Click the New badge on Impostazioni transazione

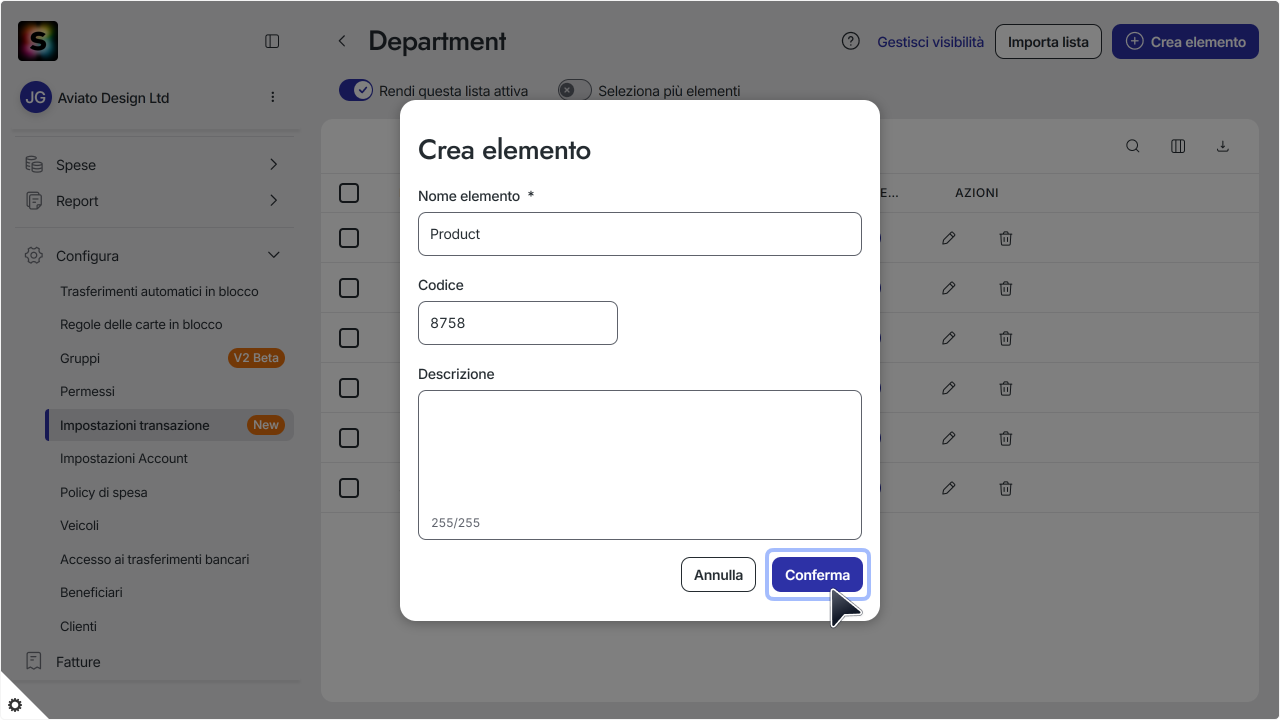point(266,425)
